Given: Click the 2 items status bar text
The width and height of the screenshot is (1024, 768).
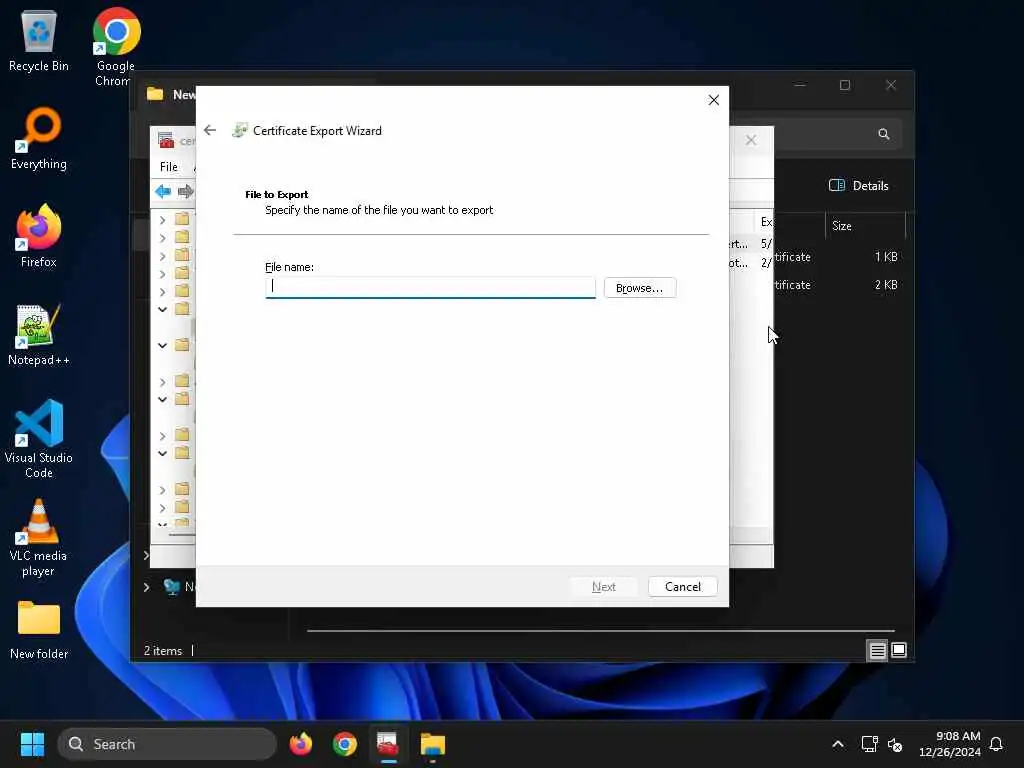Looking at the screenshot, I should pyautogui.click(x=163, y=651).
